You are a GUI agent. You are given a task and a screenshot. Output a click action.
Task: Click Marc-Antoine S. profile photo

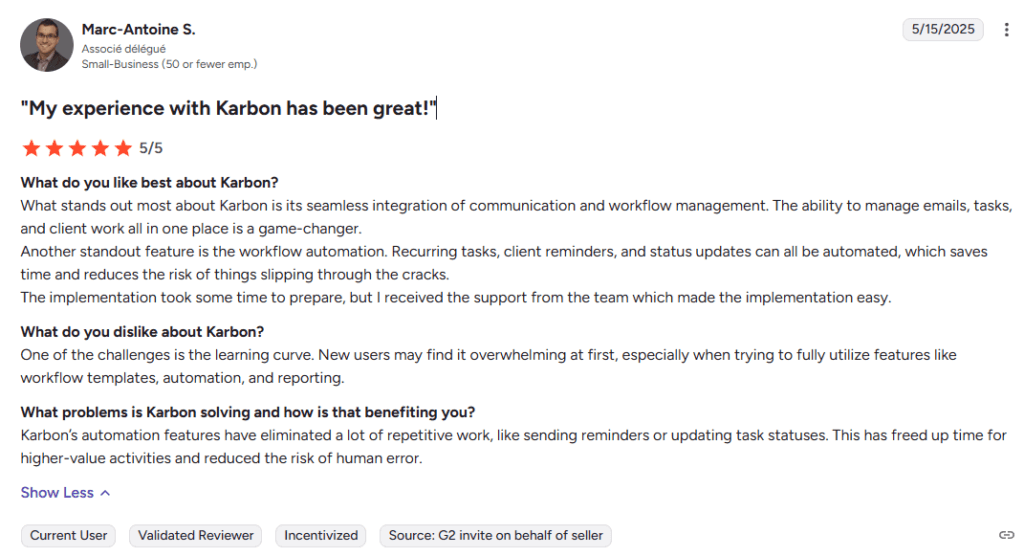pyautogui.click(x=46, y=45)
